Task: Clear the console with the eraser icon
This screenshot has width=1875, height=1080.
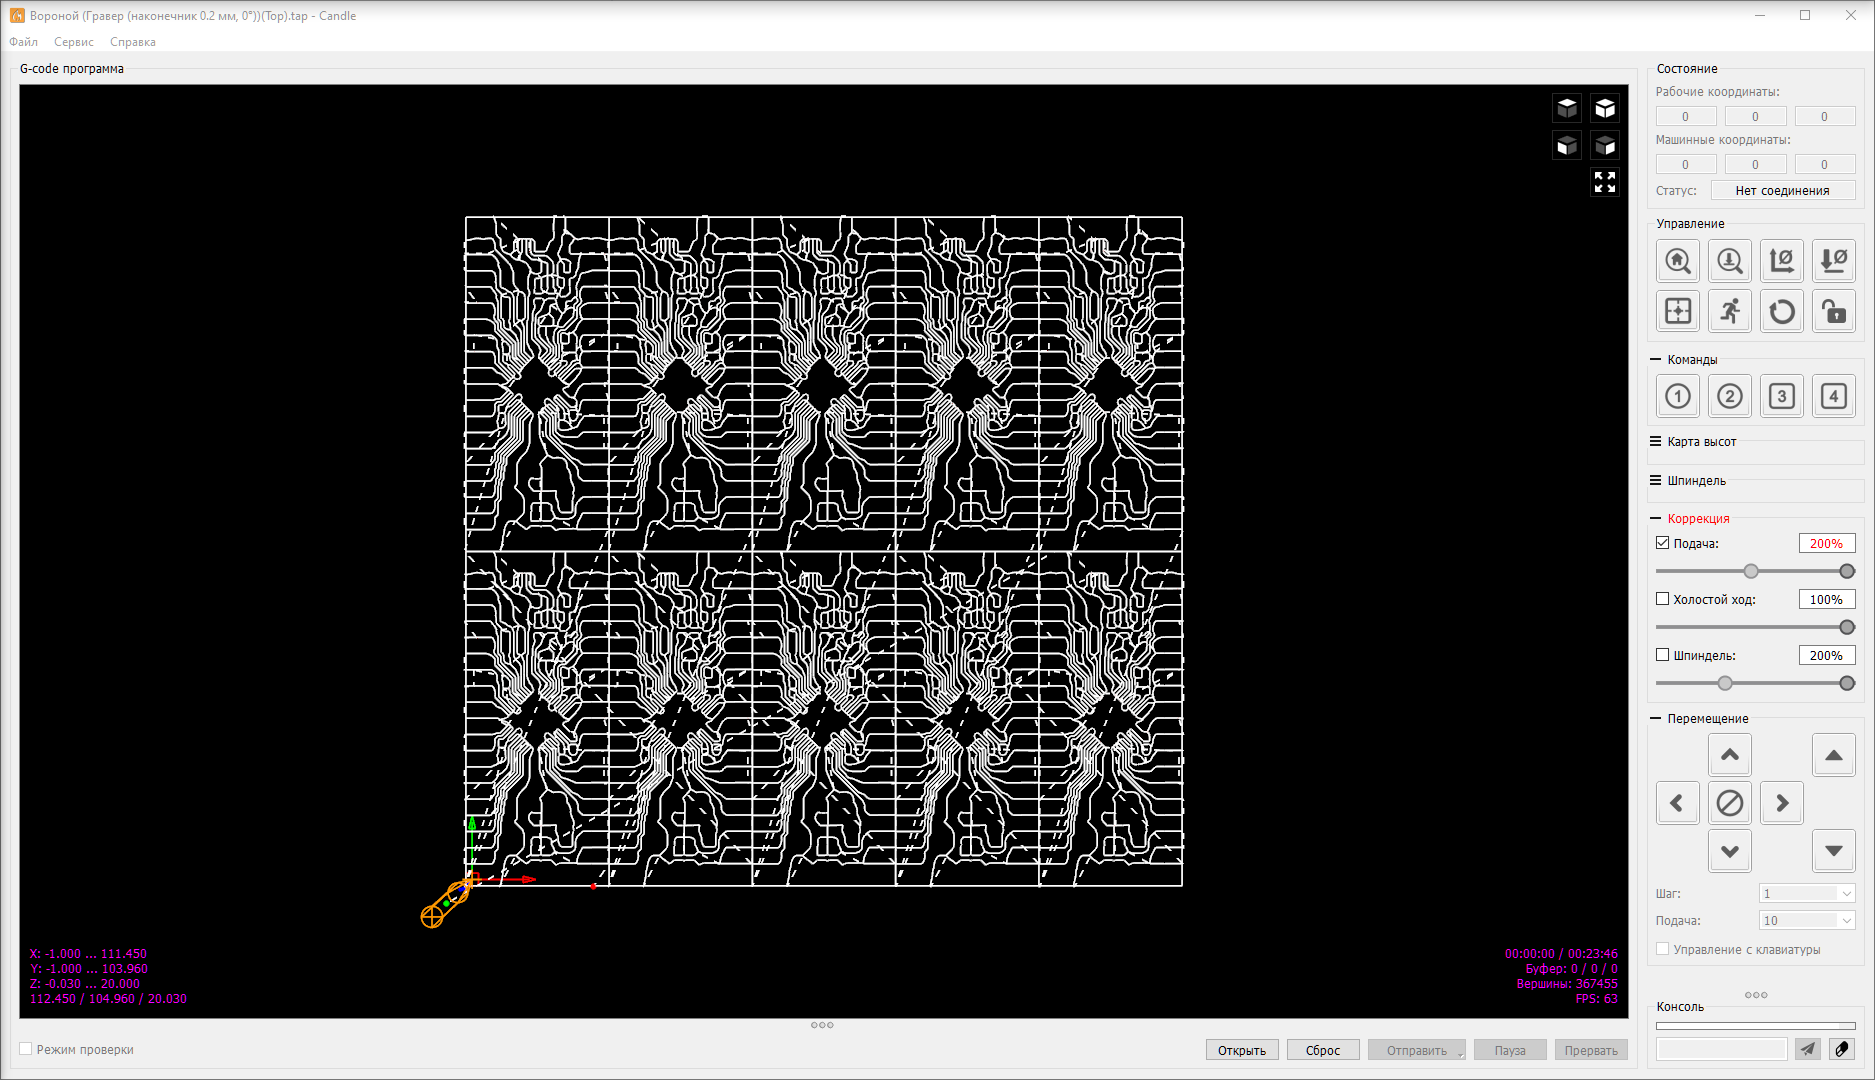Action: tap(1842, 1049)
